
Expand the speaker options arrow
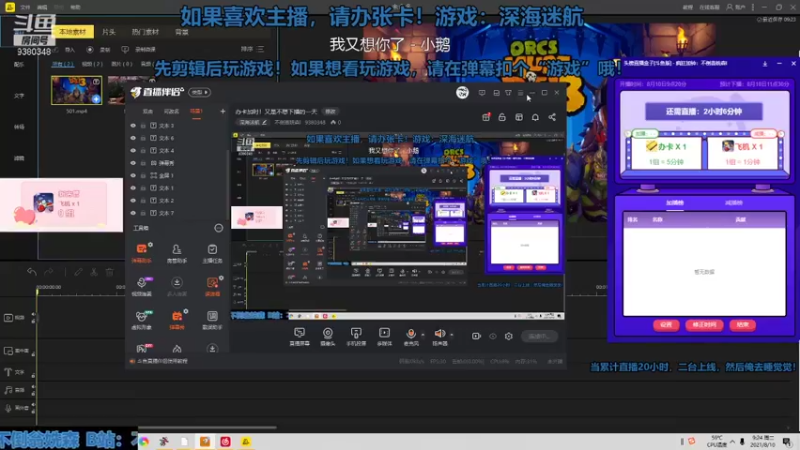point(452,335)
